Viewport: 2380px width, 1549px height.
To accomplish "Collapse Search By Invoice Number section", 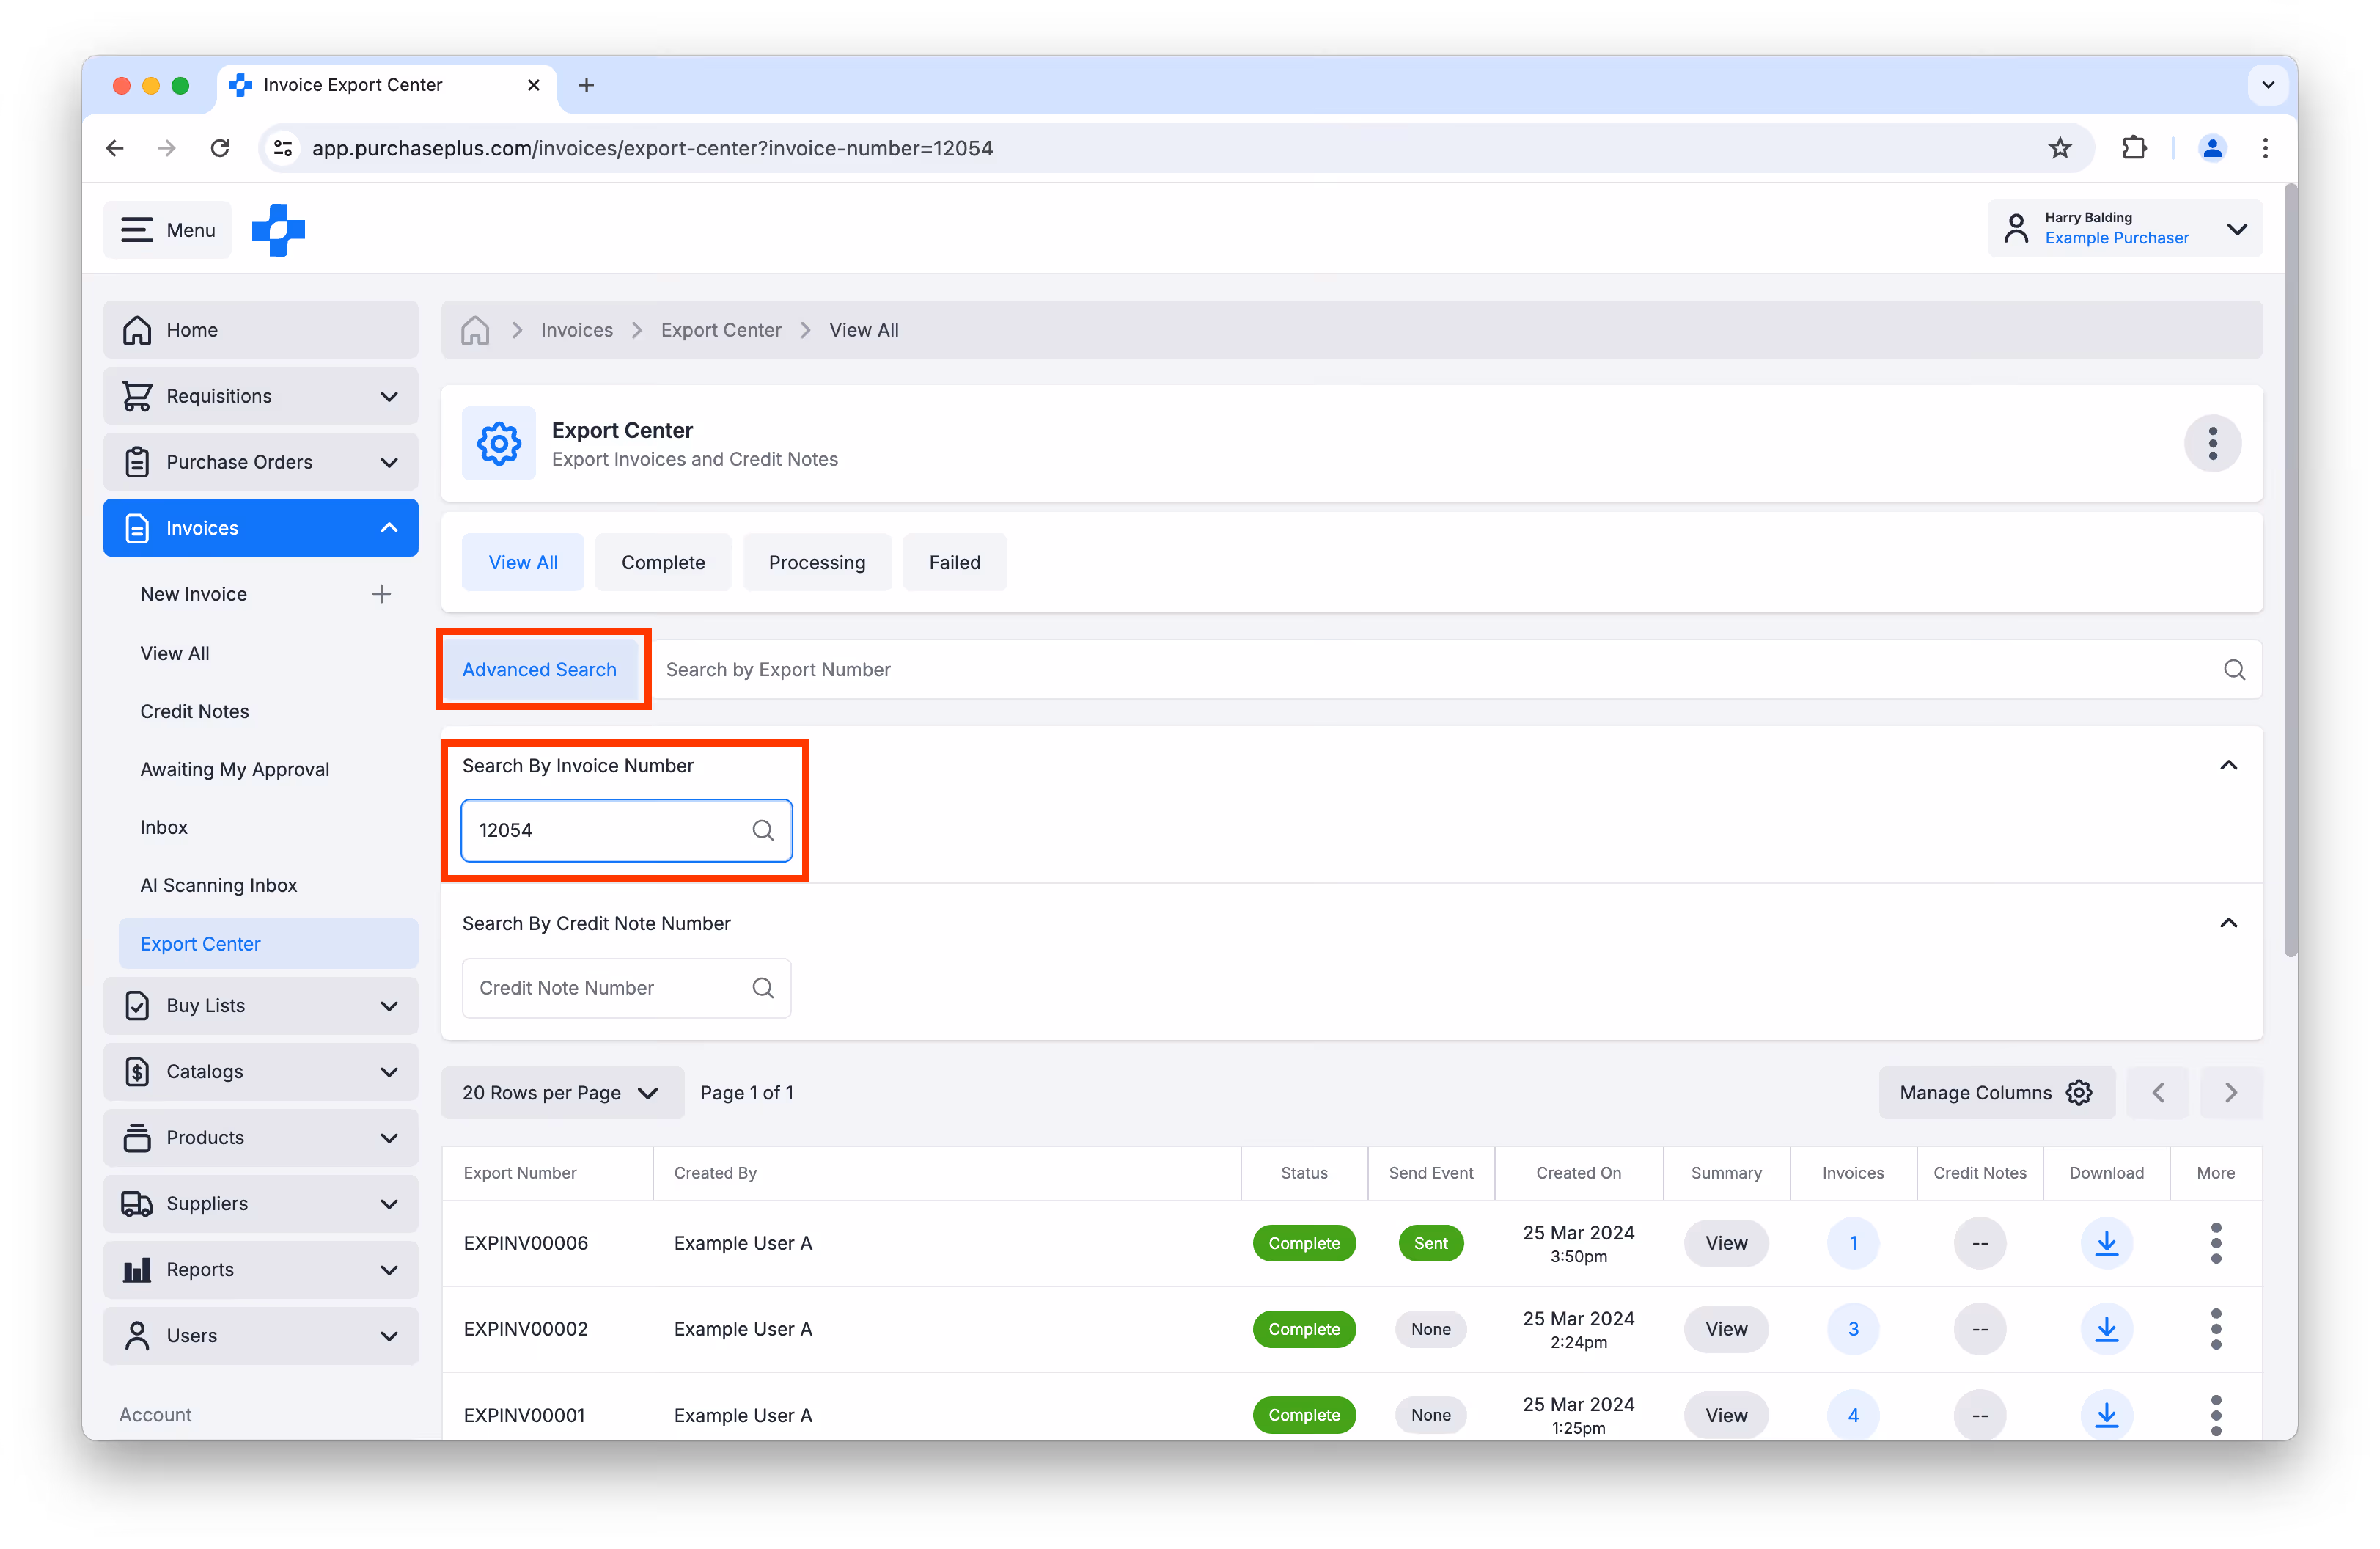I will click(x=2228, y=766).
